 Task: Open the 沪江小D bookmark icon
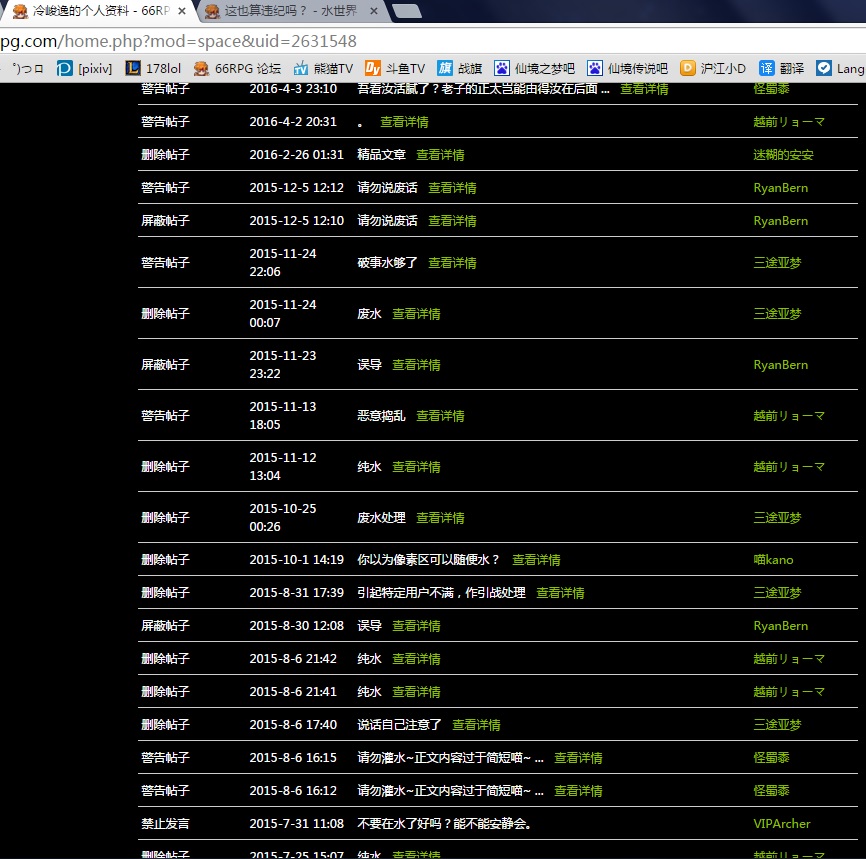(x=688, y=68)
